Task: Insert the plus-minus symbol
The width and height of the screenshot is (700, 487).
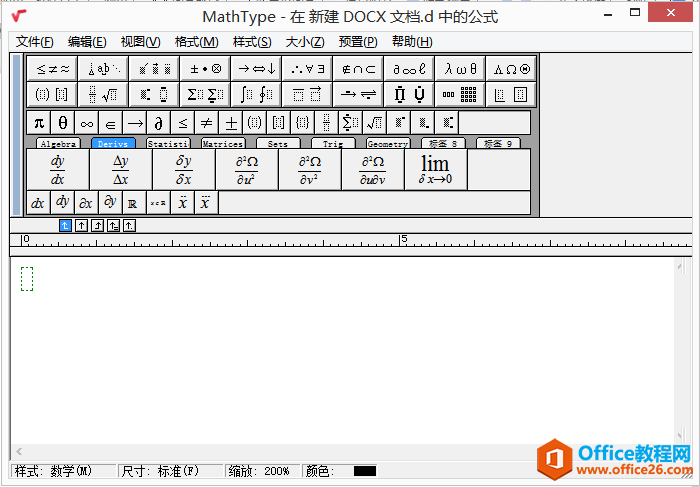Action: pos(231,122)
